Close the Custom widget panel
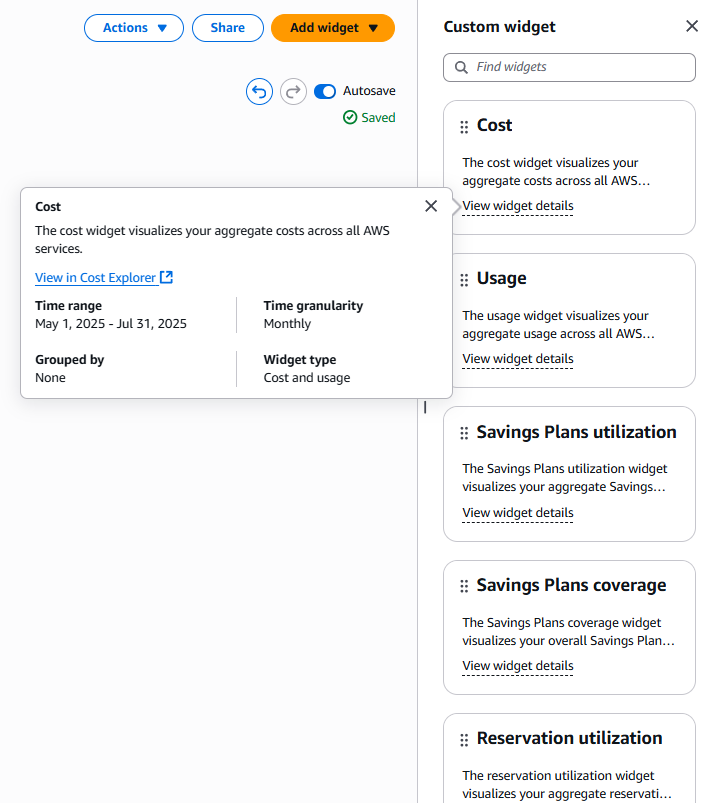This screenshot has width=706, height=803. point(691,27)
